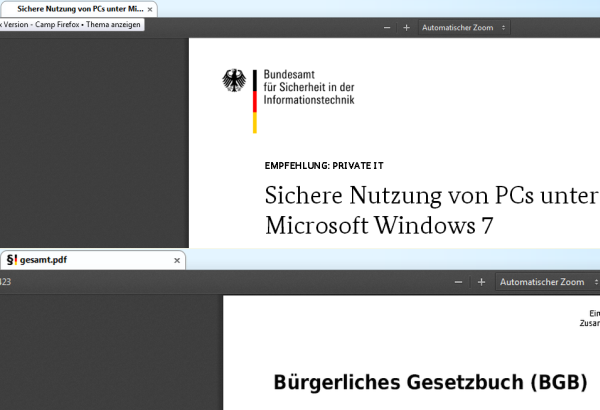
Task: Click the 'Microsoft Windows 7' title line
Action: [x=379, y=225]
